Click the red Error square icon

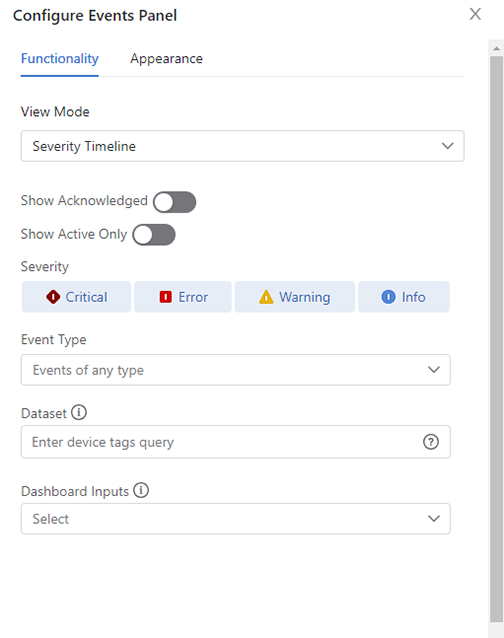pos(166,297)
